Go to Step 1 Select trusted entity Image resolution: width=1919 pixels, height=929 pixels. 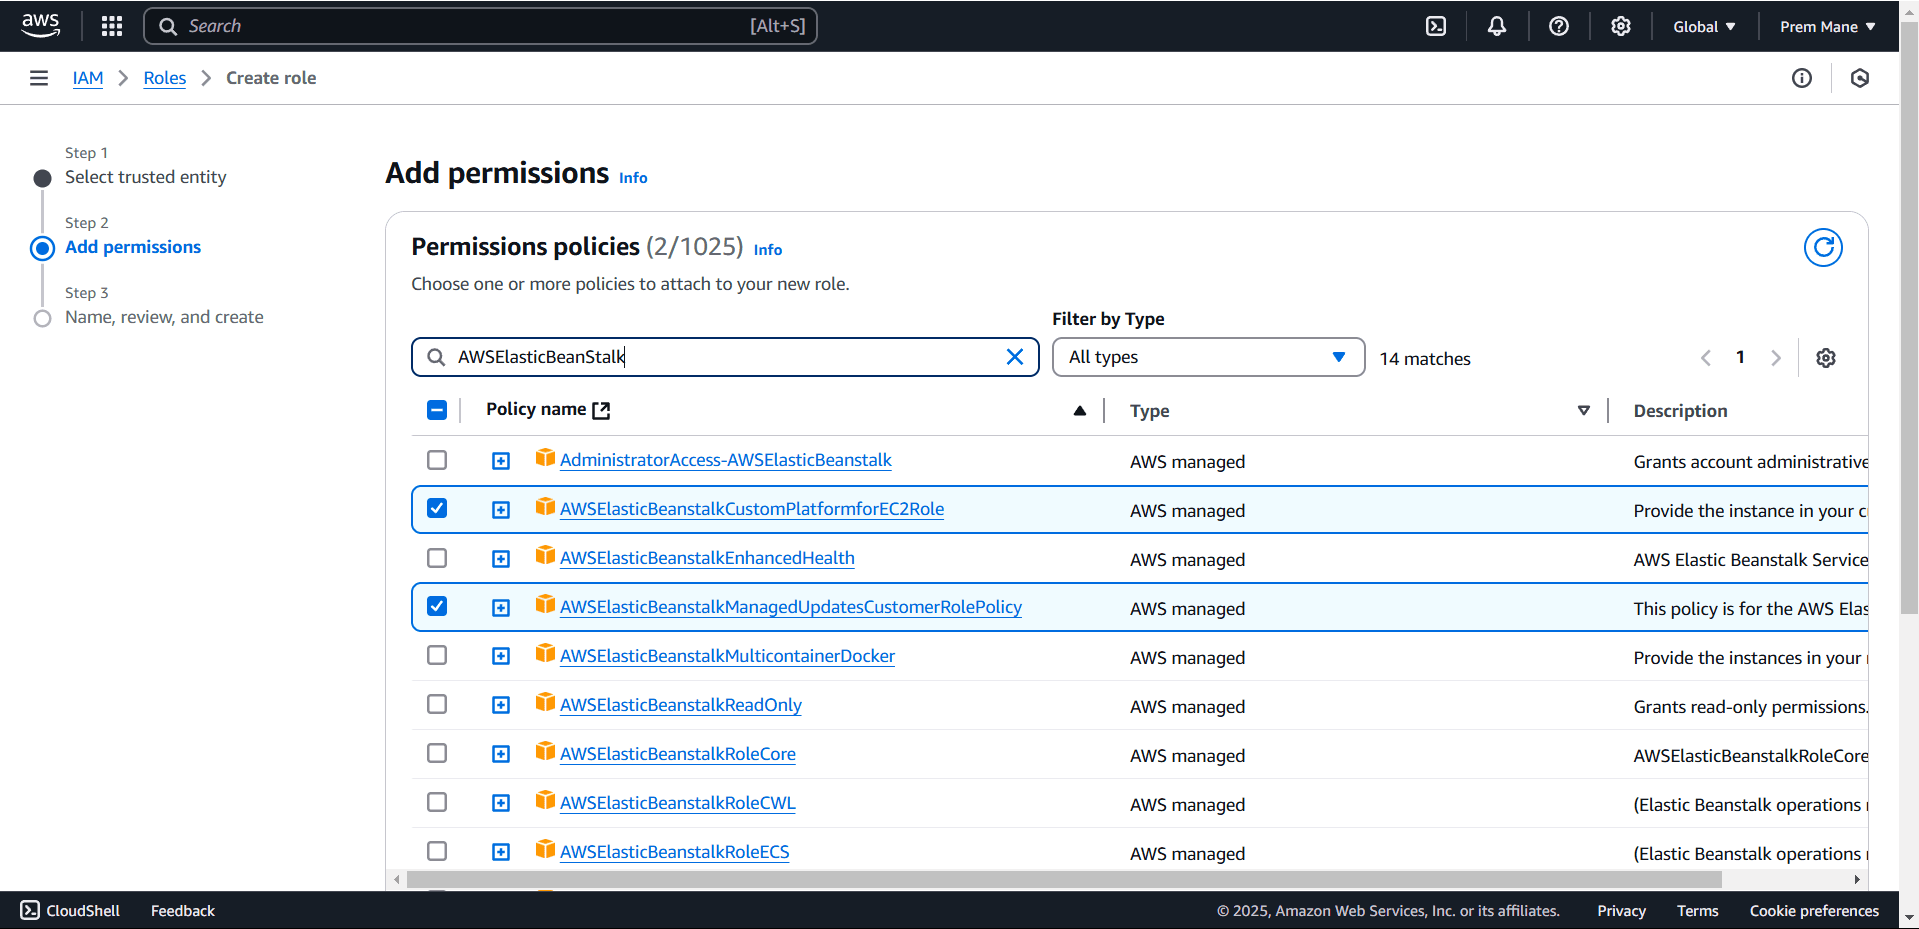click(x=146, y=177)
